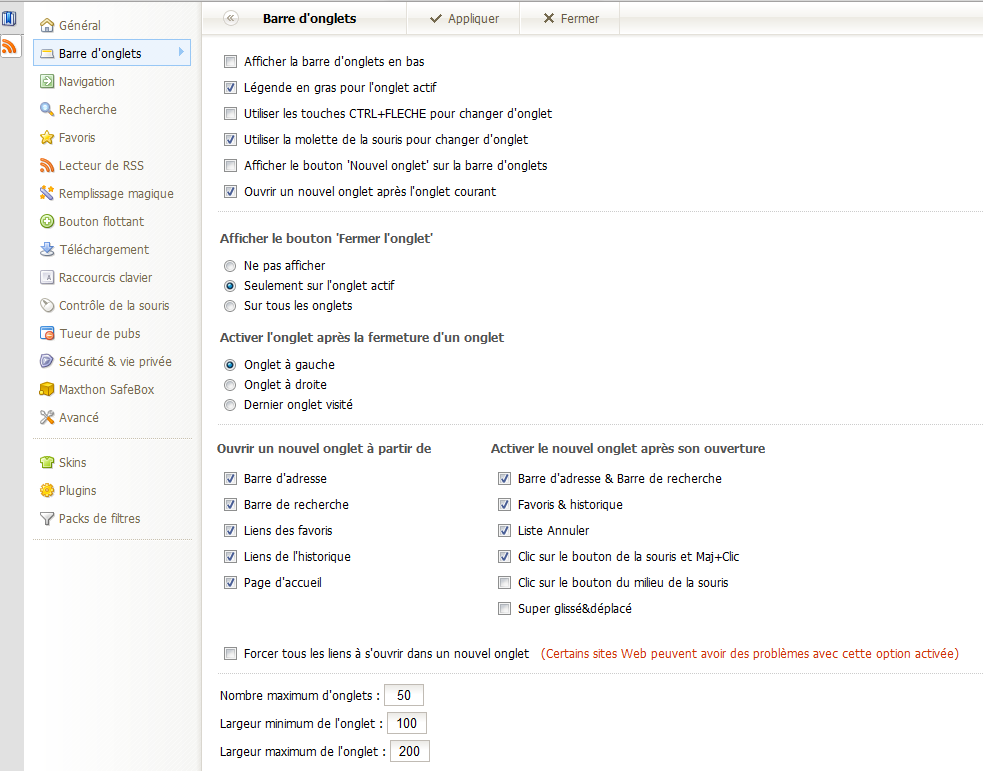Click the Général home icon

tap(47, 25)
